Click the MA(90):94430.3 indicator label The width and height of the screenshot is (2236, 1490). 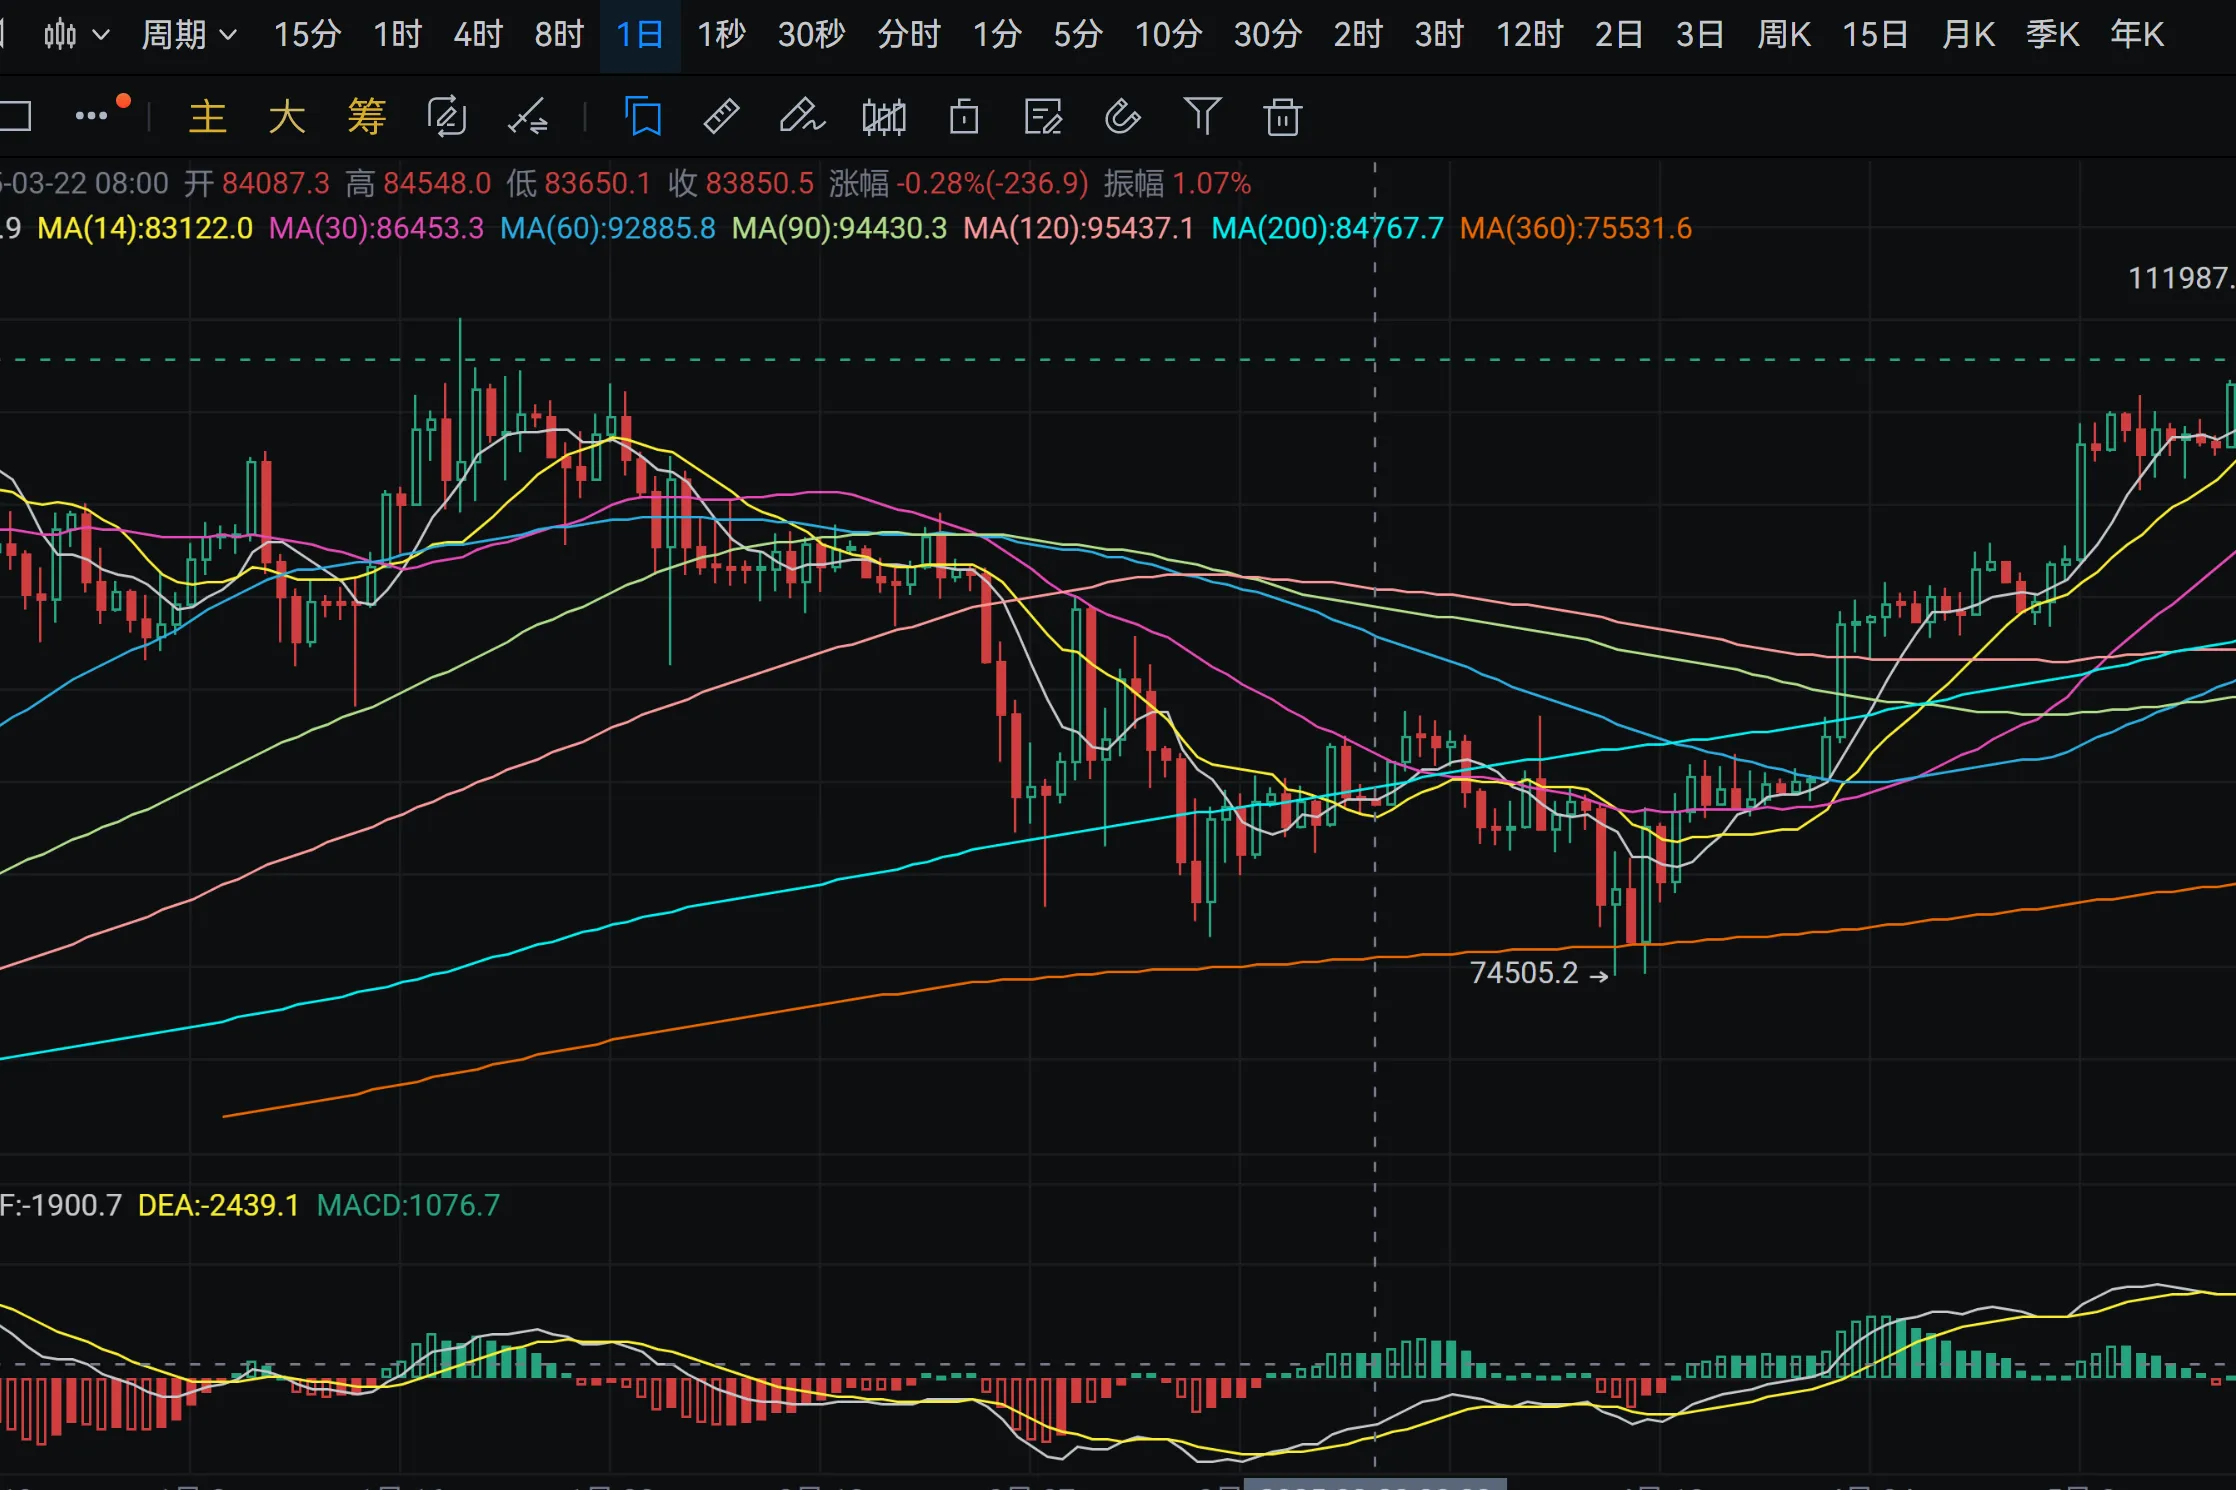[x=839, y=229]
